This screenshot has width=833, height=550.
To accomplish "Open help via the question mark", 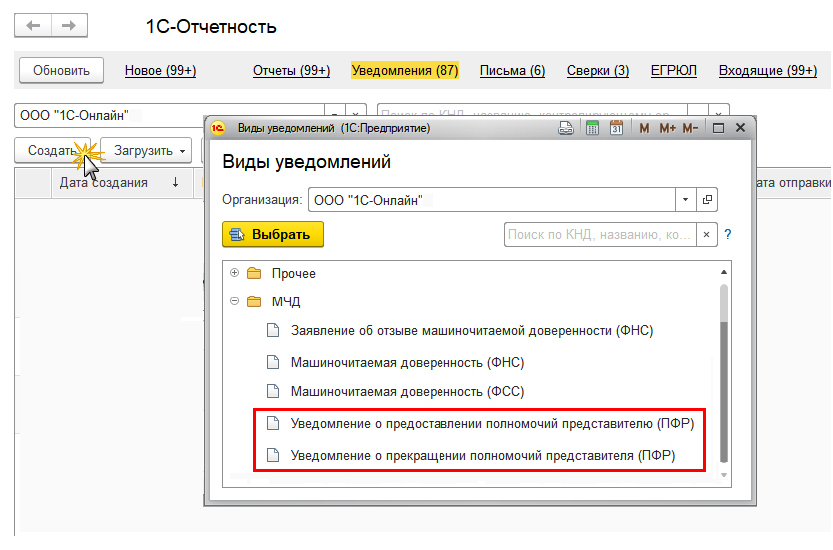I will pos(728,234).
